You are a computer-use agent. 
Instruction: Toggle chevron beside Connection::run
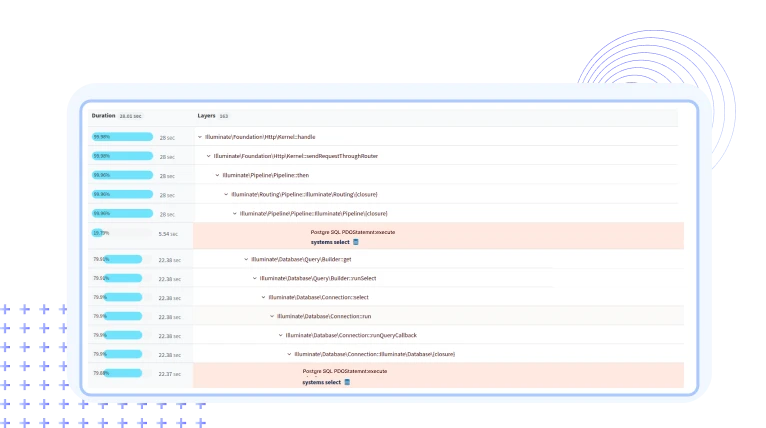pos(272,316)
